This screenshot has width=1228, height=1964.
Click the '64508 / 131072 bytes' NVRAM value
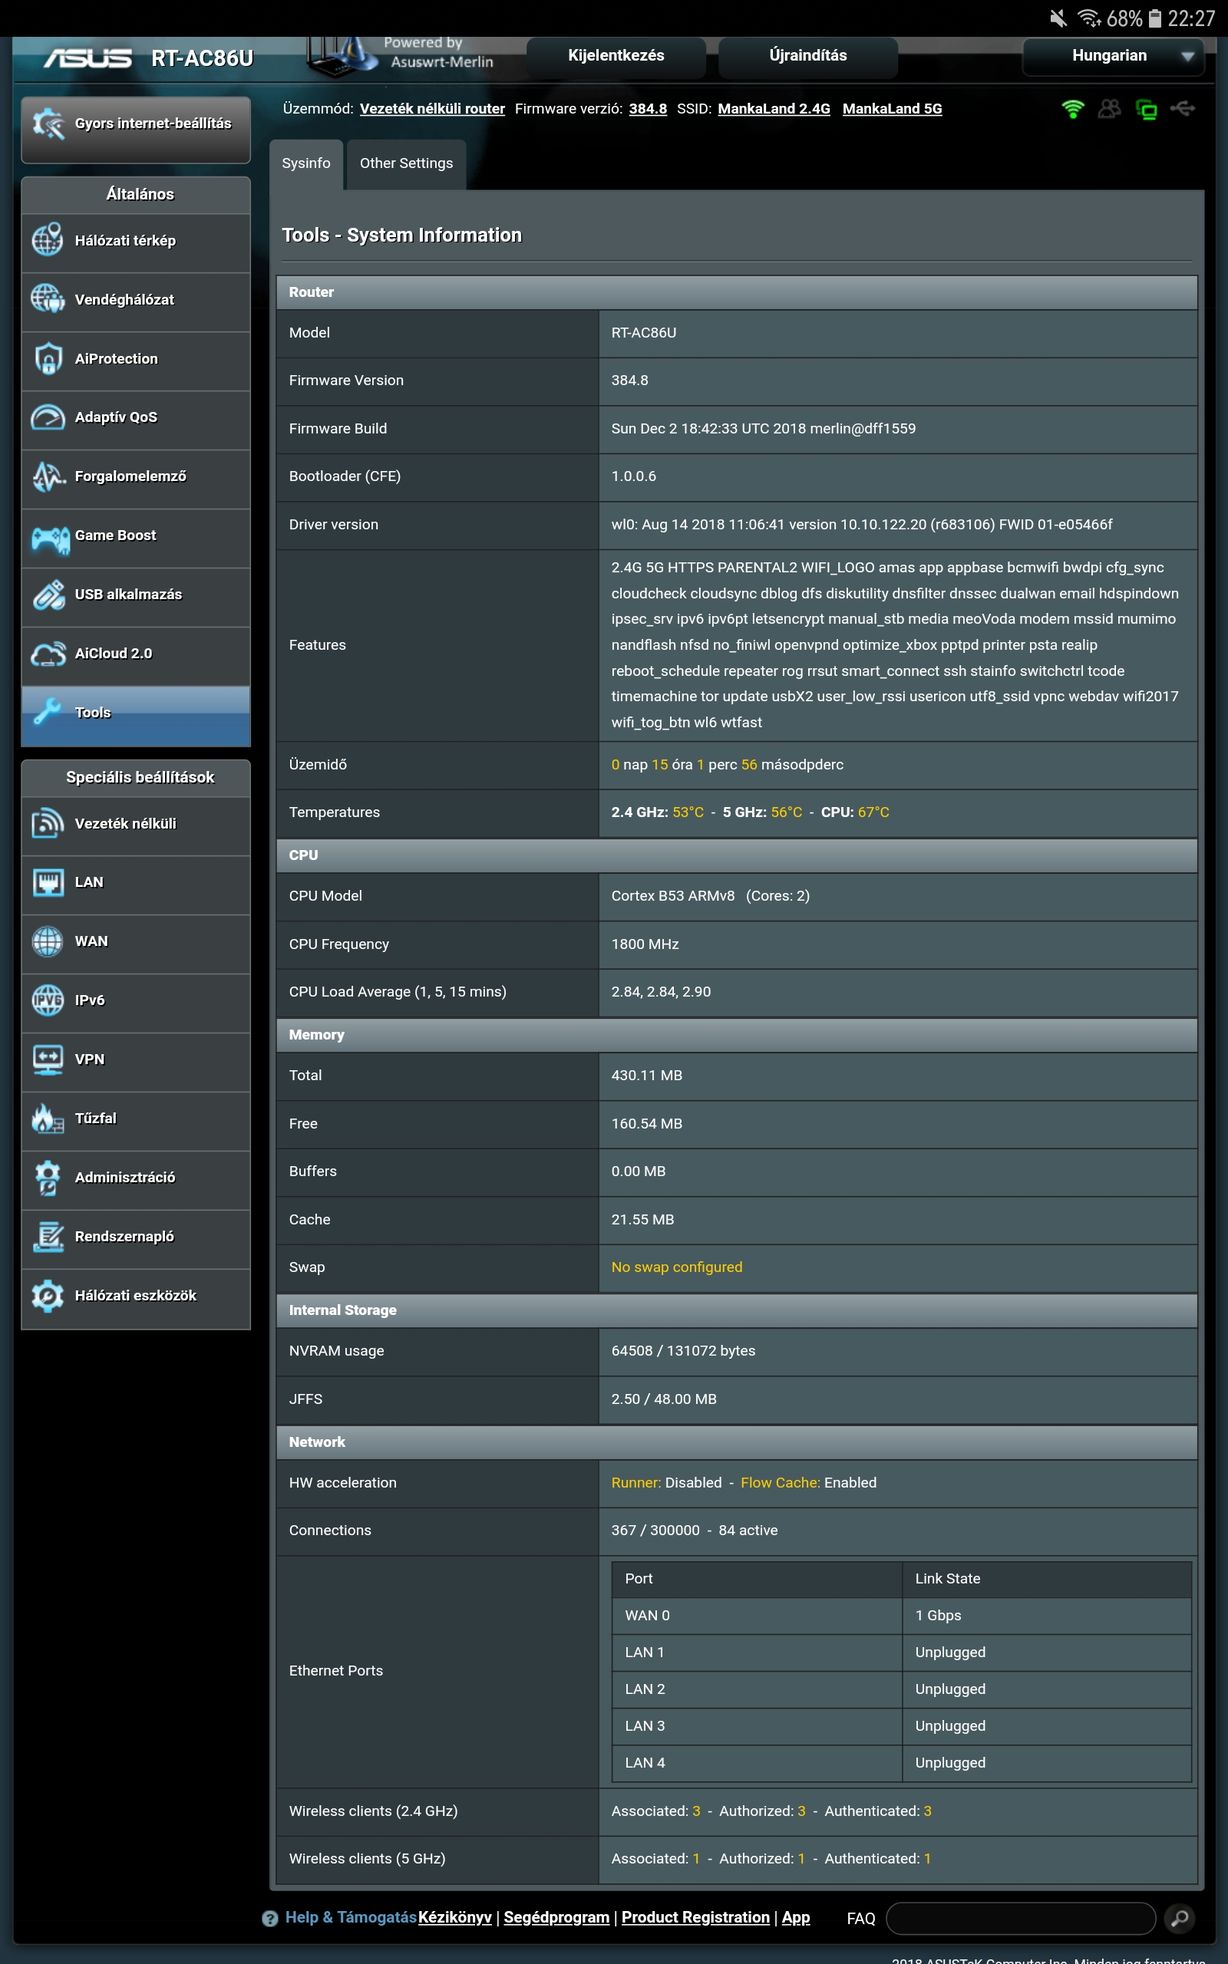683,1351
